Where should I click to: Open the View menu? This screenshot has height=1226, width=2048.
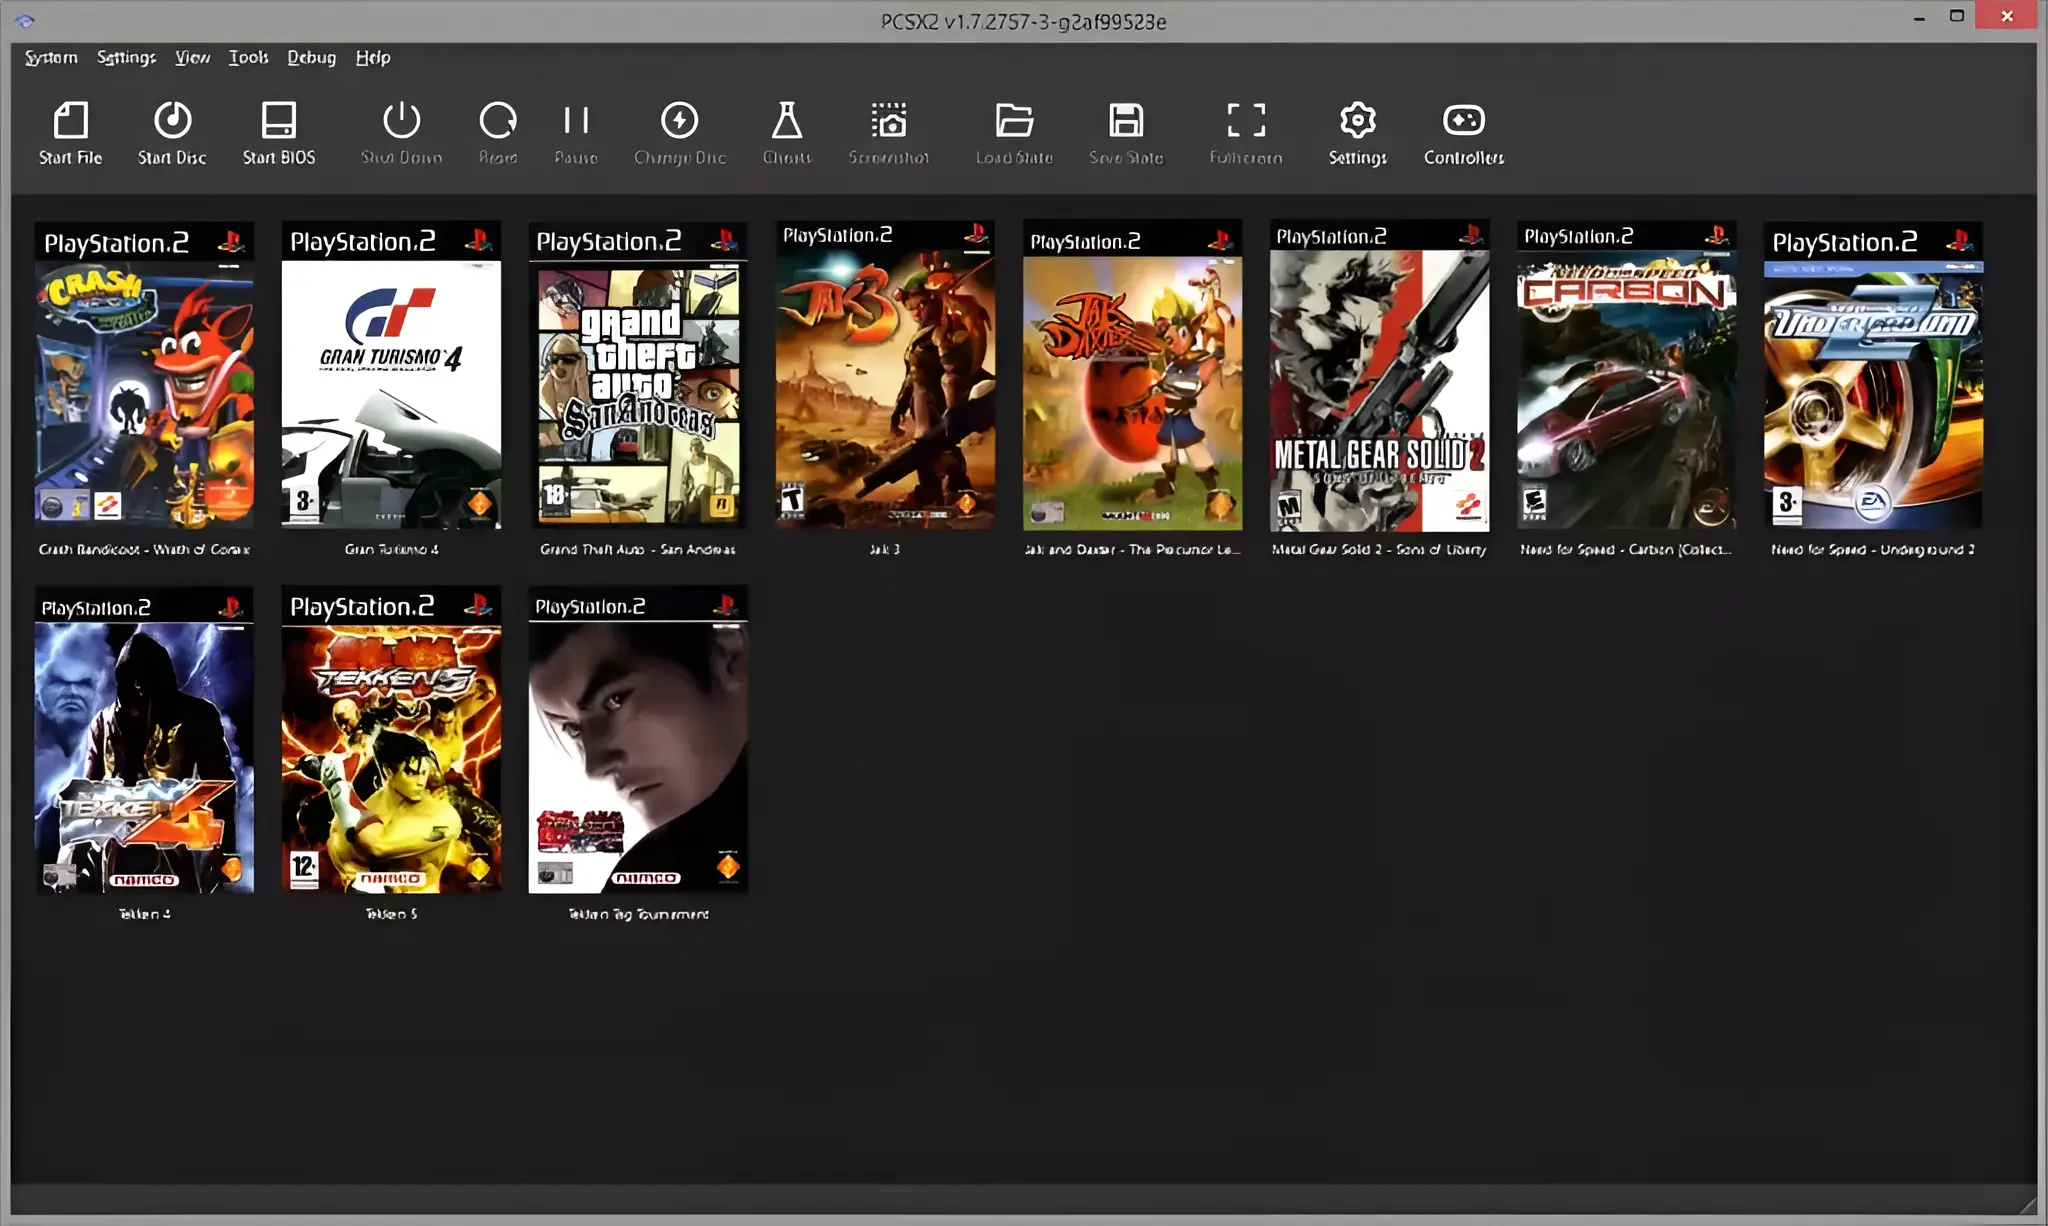[x=190, y=57]
